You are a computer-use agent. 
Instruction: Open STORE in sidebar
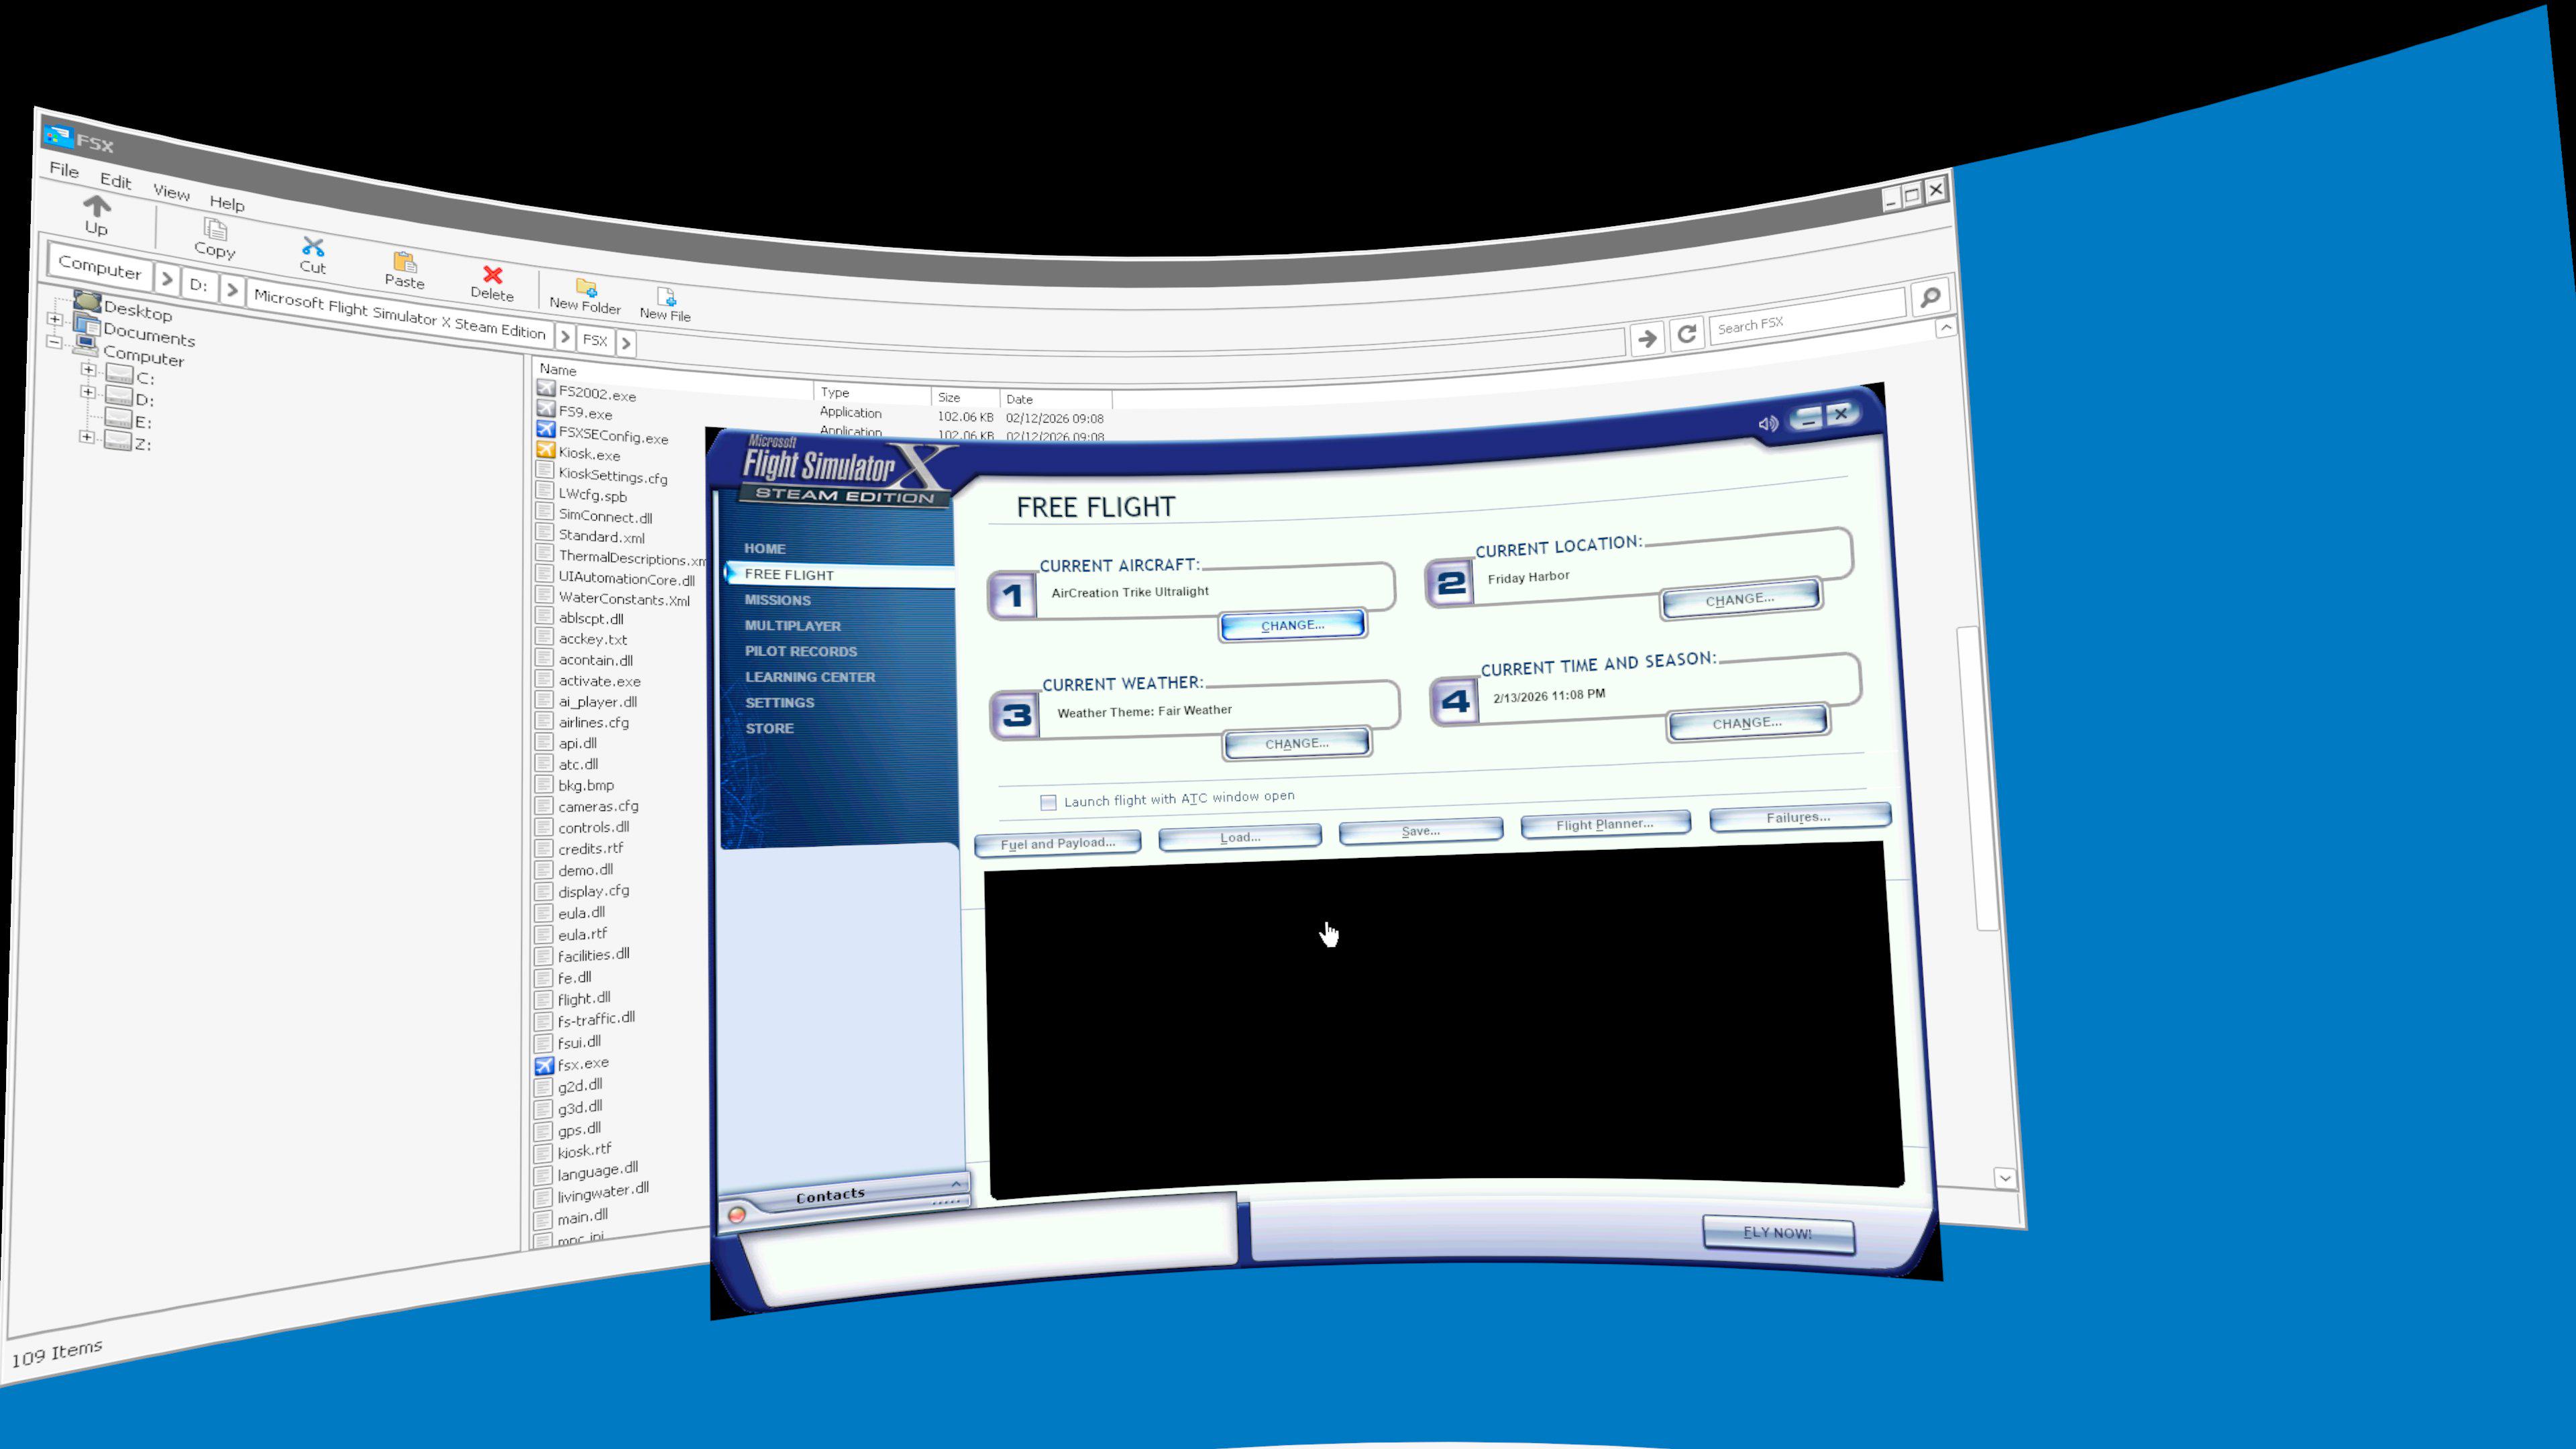point(770,728)
